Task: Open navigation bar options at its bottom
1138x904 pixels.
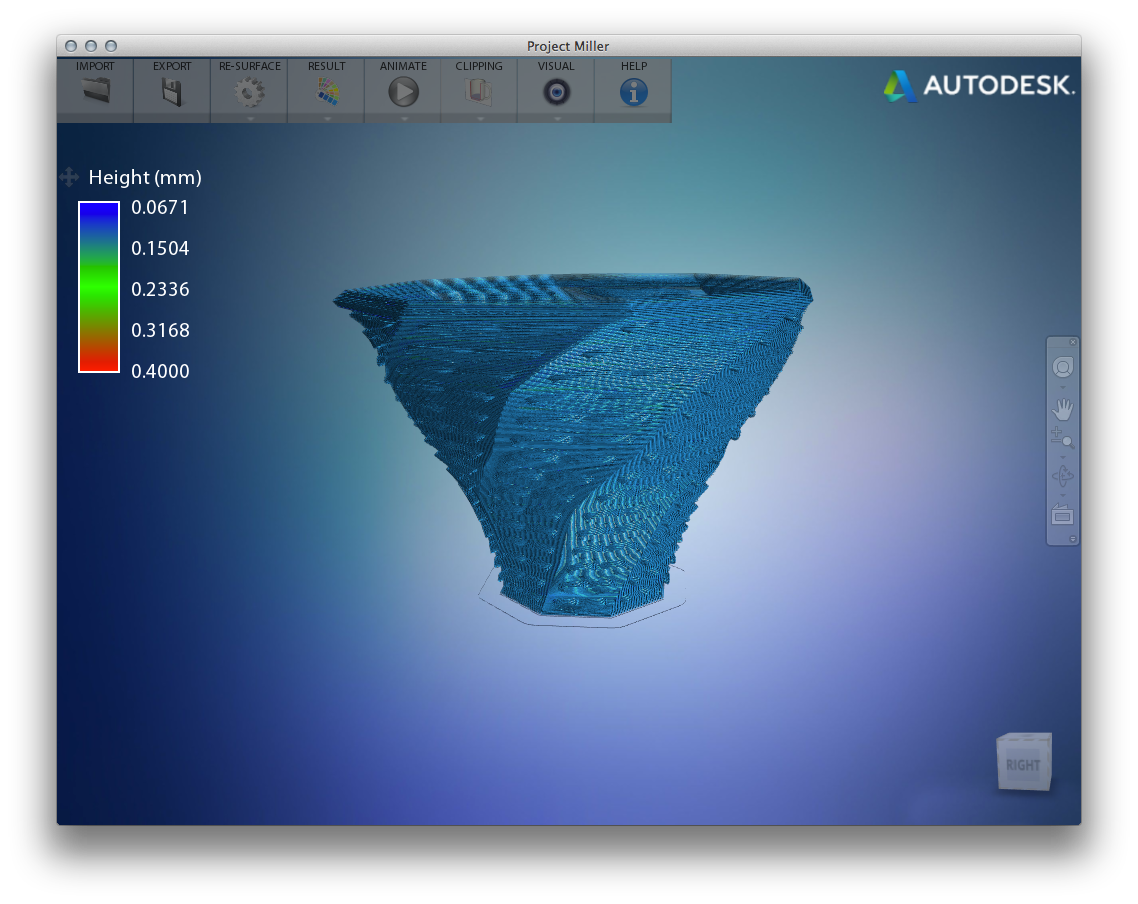Action: click(x=1073, y=539)
